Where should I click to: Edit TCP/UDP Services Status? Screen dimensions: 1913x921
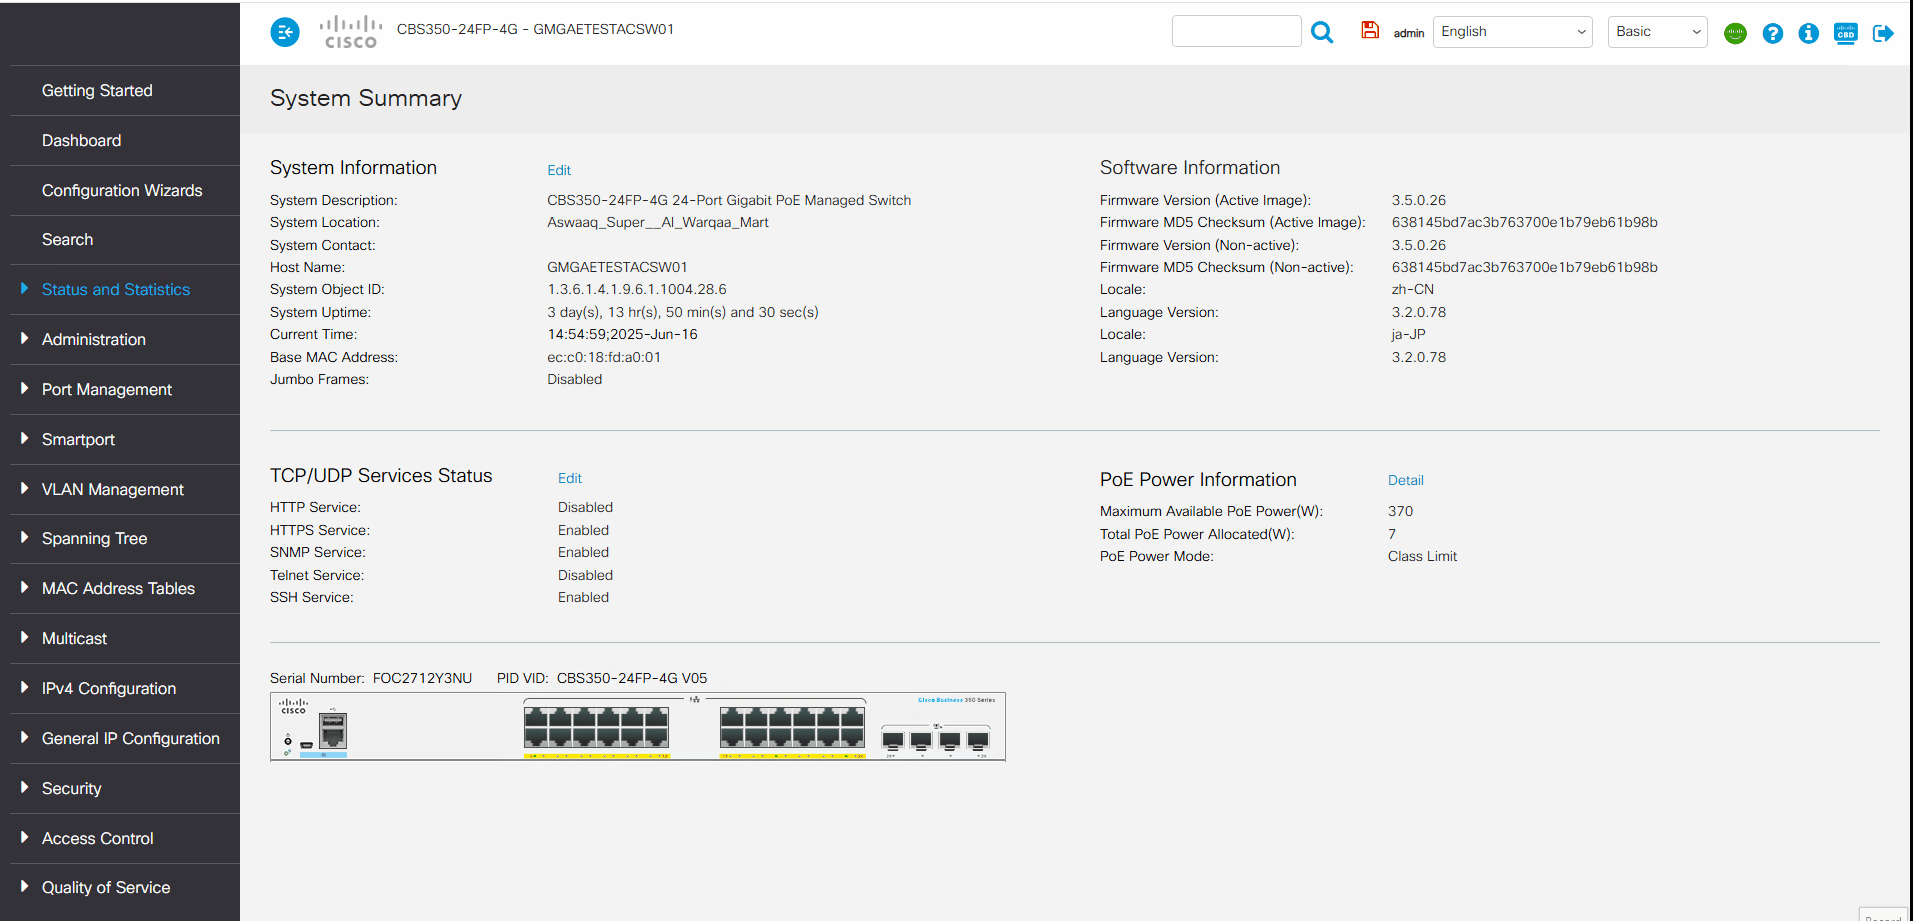click(570, 478)
